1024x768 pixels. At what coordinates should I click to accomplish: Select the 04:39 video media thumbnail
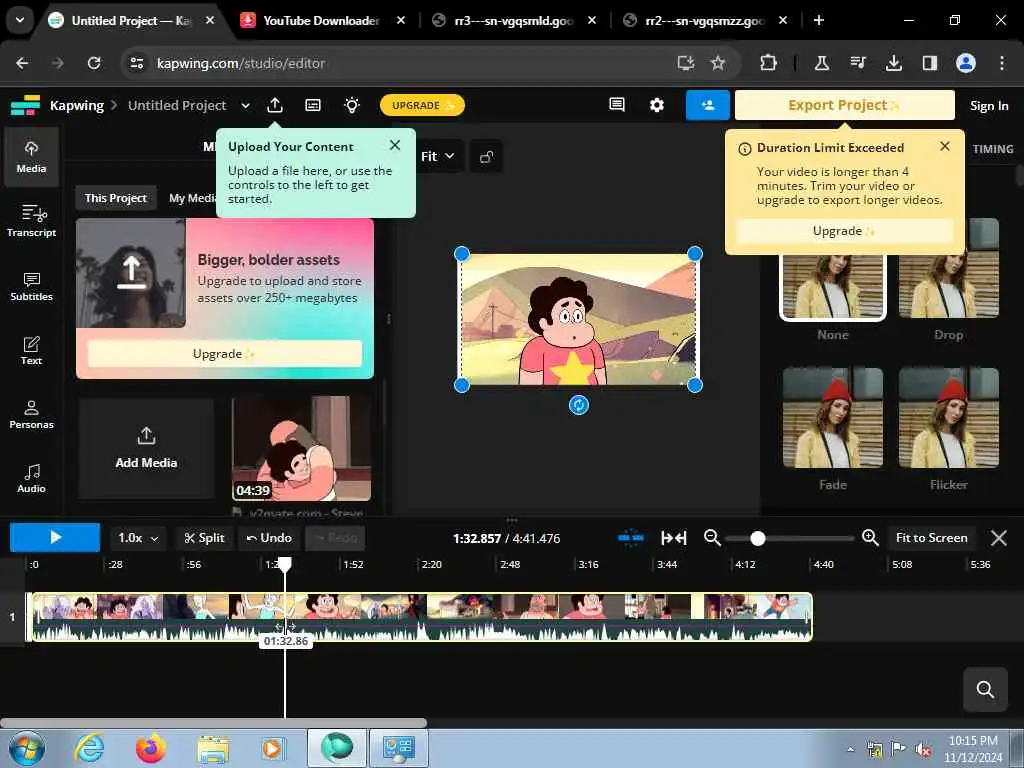click(x=302, y=449)
